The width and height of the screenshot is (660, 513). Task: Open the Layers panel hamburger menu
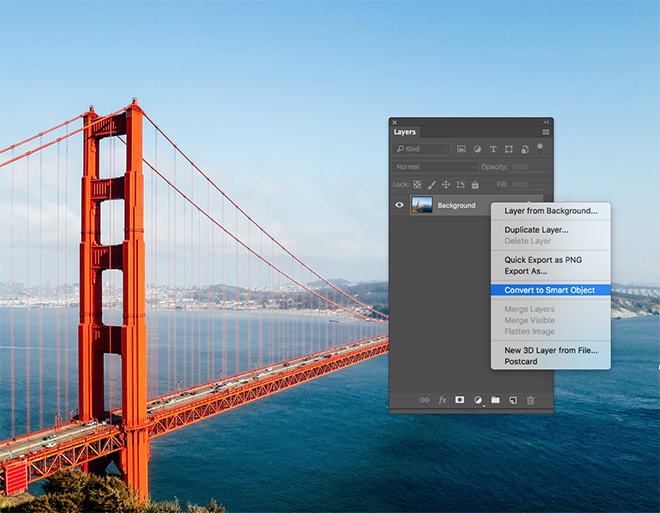[546, 132]
